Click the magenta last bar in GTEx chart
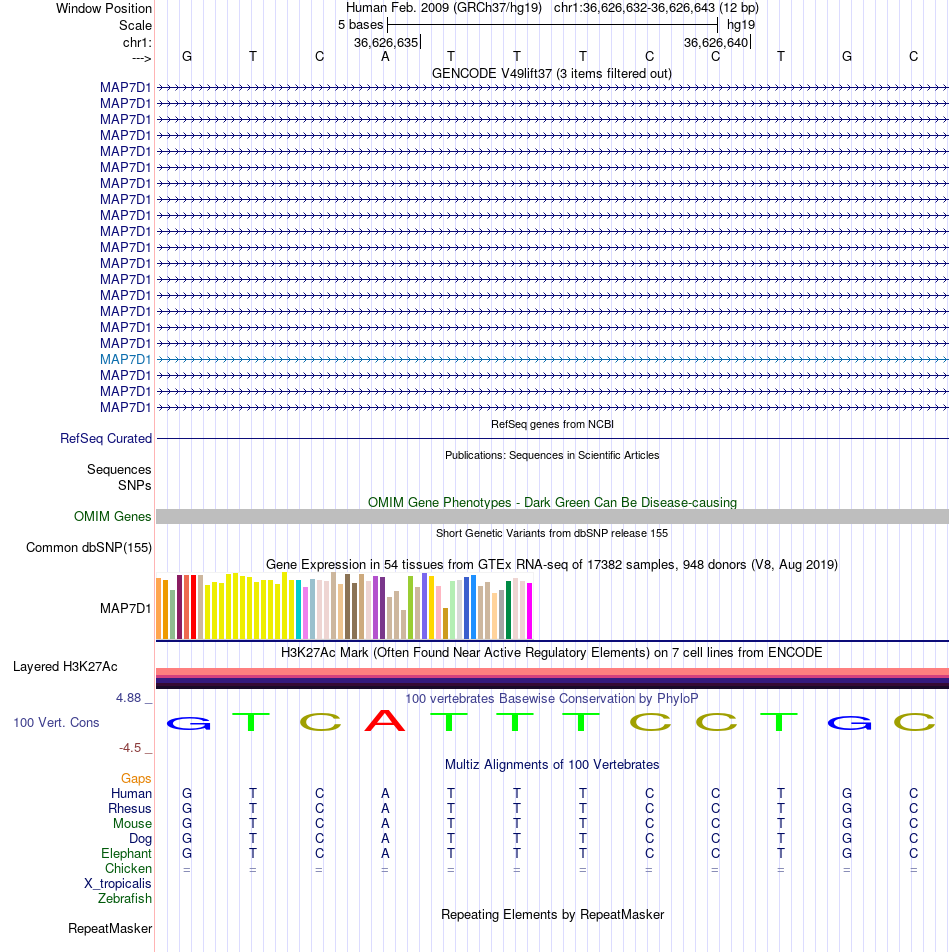950x952 pixels. 529,611
